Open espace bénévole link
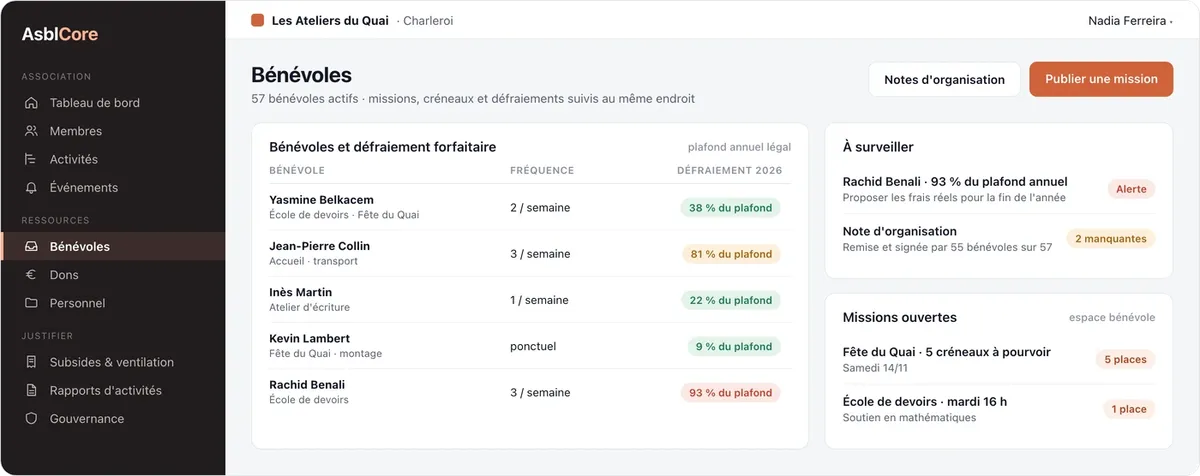This screenshot has width=1200, height=476. (1112, 318)
